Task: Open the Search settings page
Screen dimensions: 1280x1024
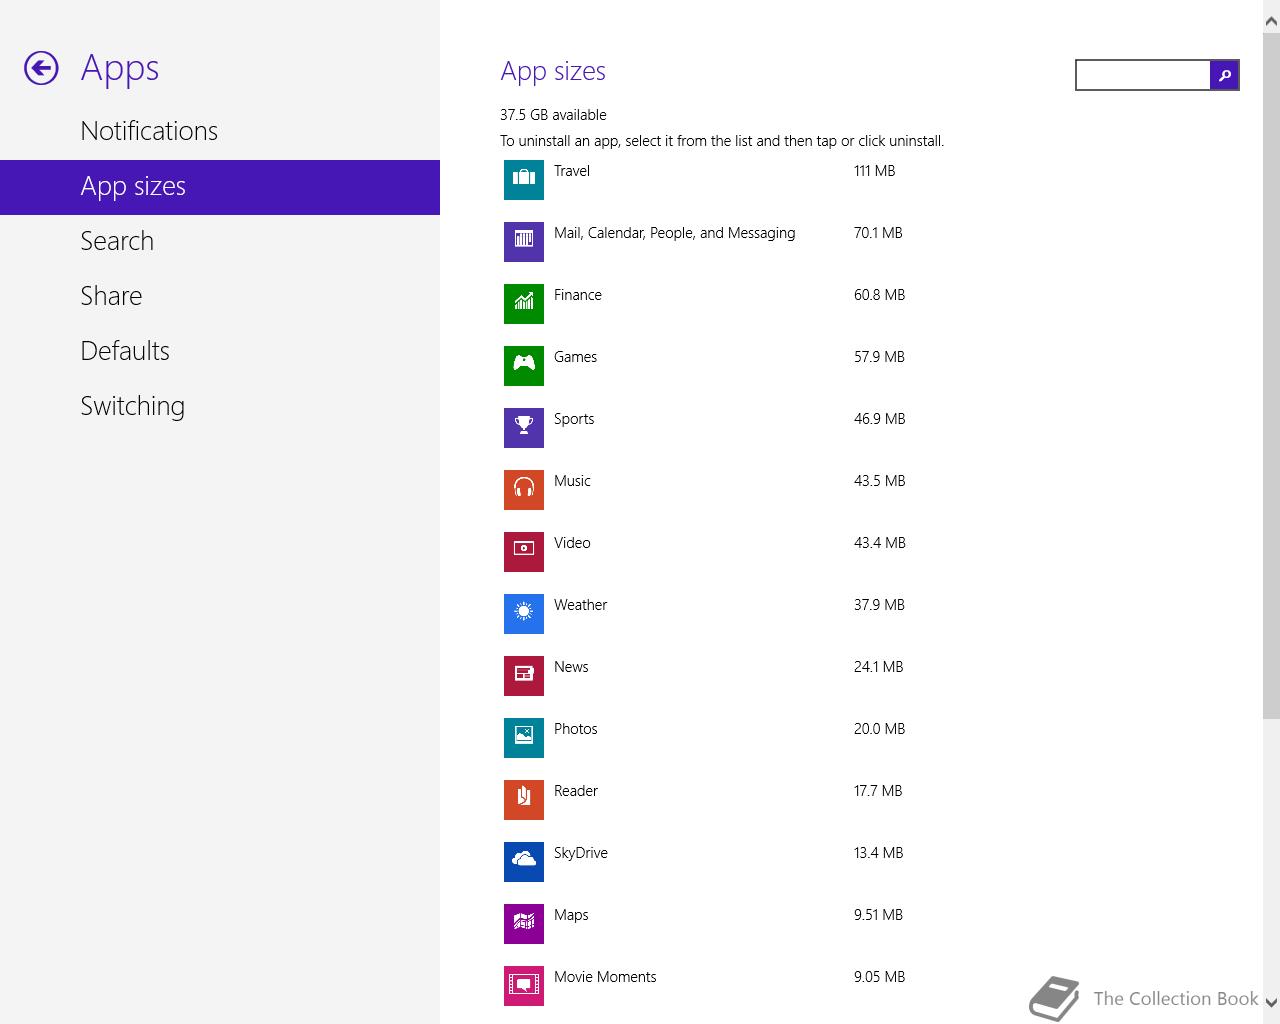Action: click(x=220, y=241)
